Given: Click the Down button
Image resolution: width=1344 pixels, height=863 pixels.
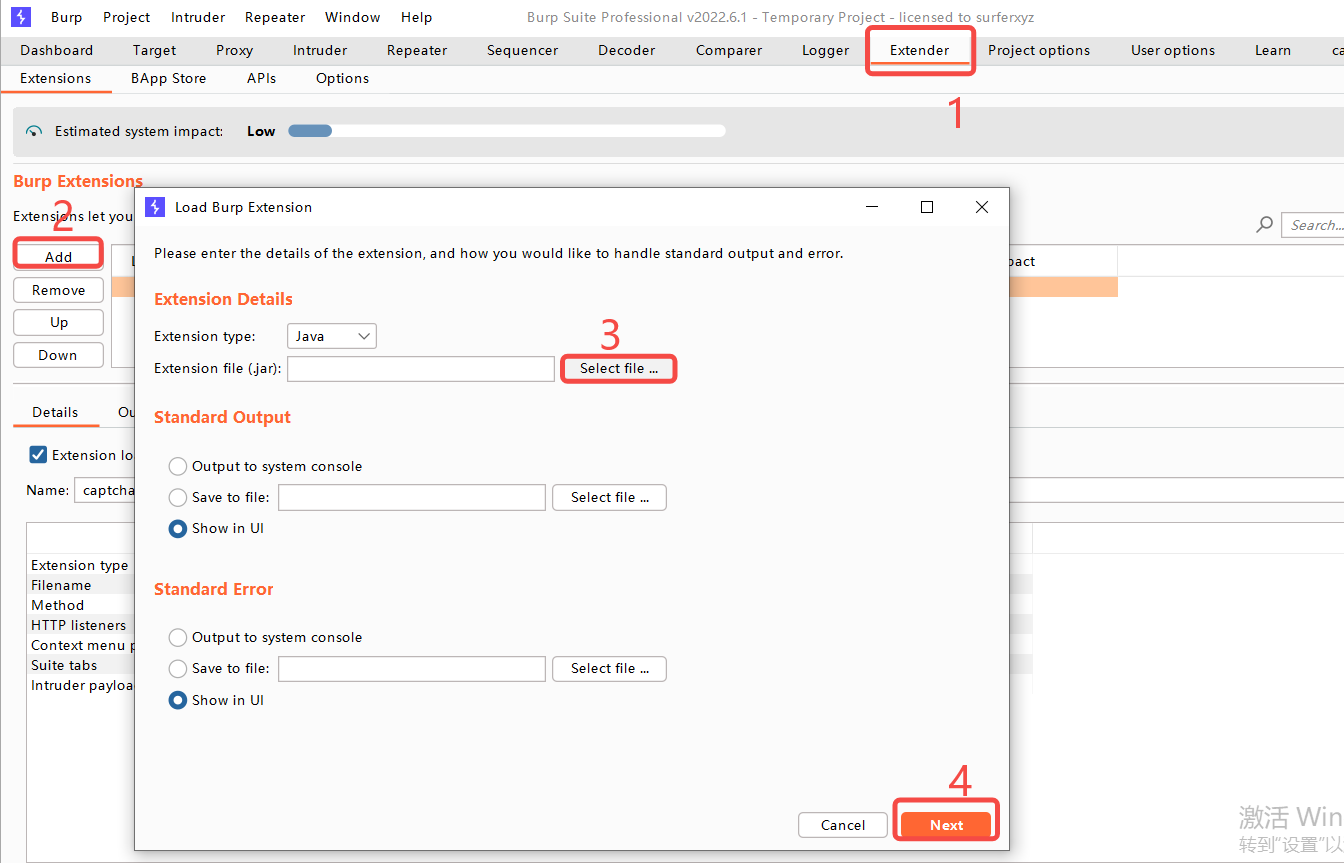Looking at the screenshot, I should click(x=58, y=355).
